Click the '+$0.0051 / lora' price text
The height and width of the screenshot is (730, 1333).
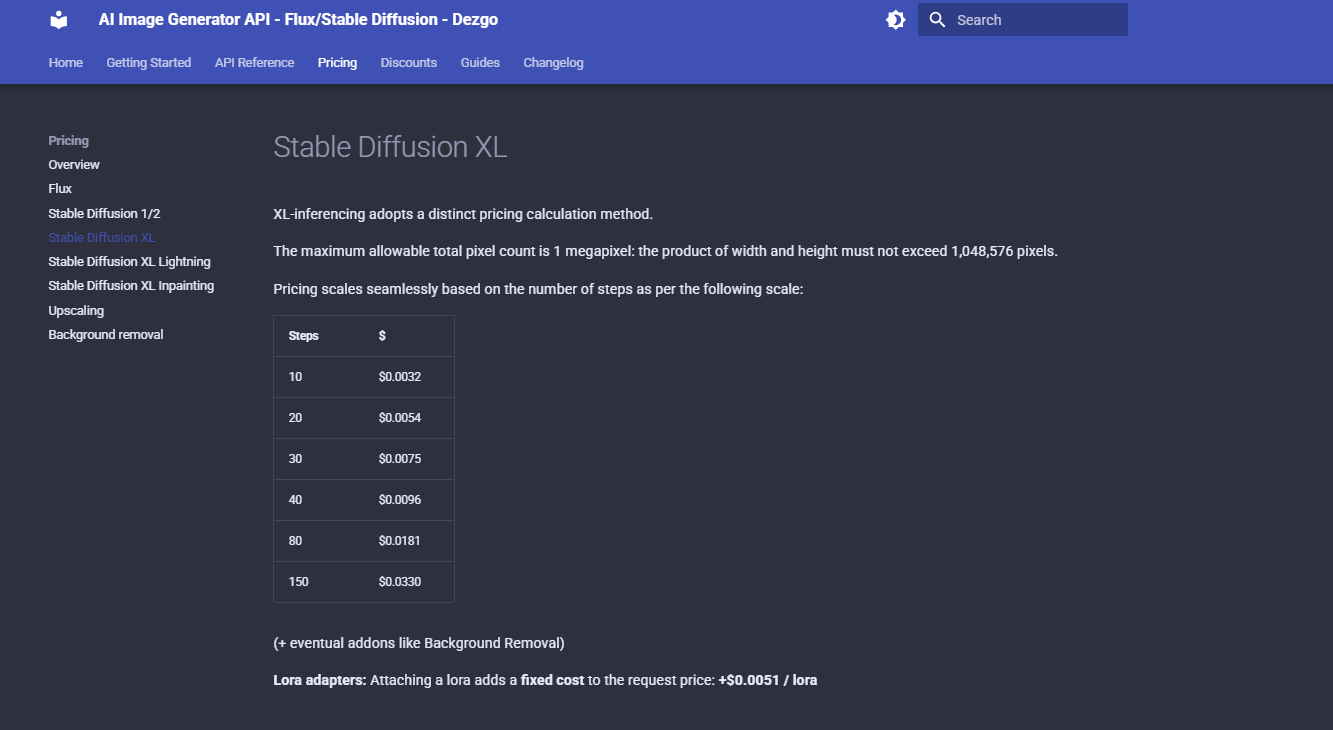coord(768,680)
